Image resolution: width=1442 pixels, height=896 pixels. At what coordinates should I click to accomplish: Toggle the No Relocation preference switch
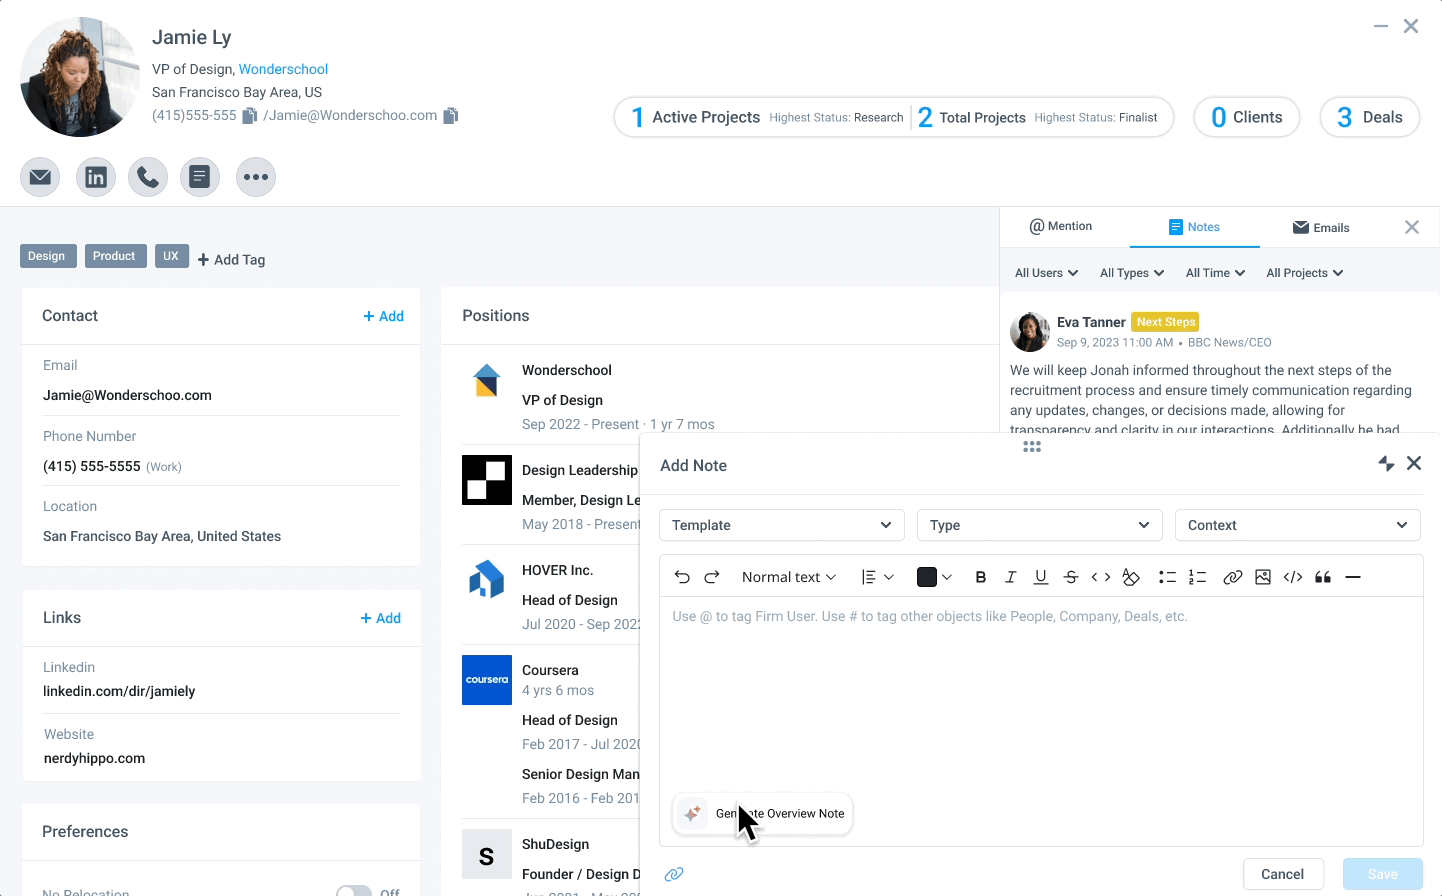pyautogui.click(x=354, y=892)
